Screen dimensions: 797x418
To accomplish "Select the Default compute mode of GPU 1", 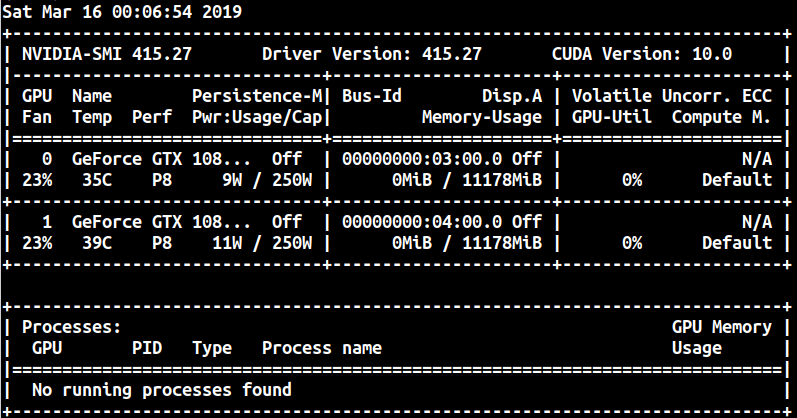I will coord(736,243).
